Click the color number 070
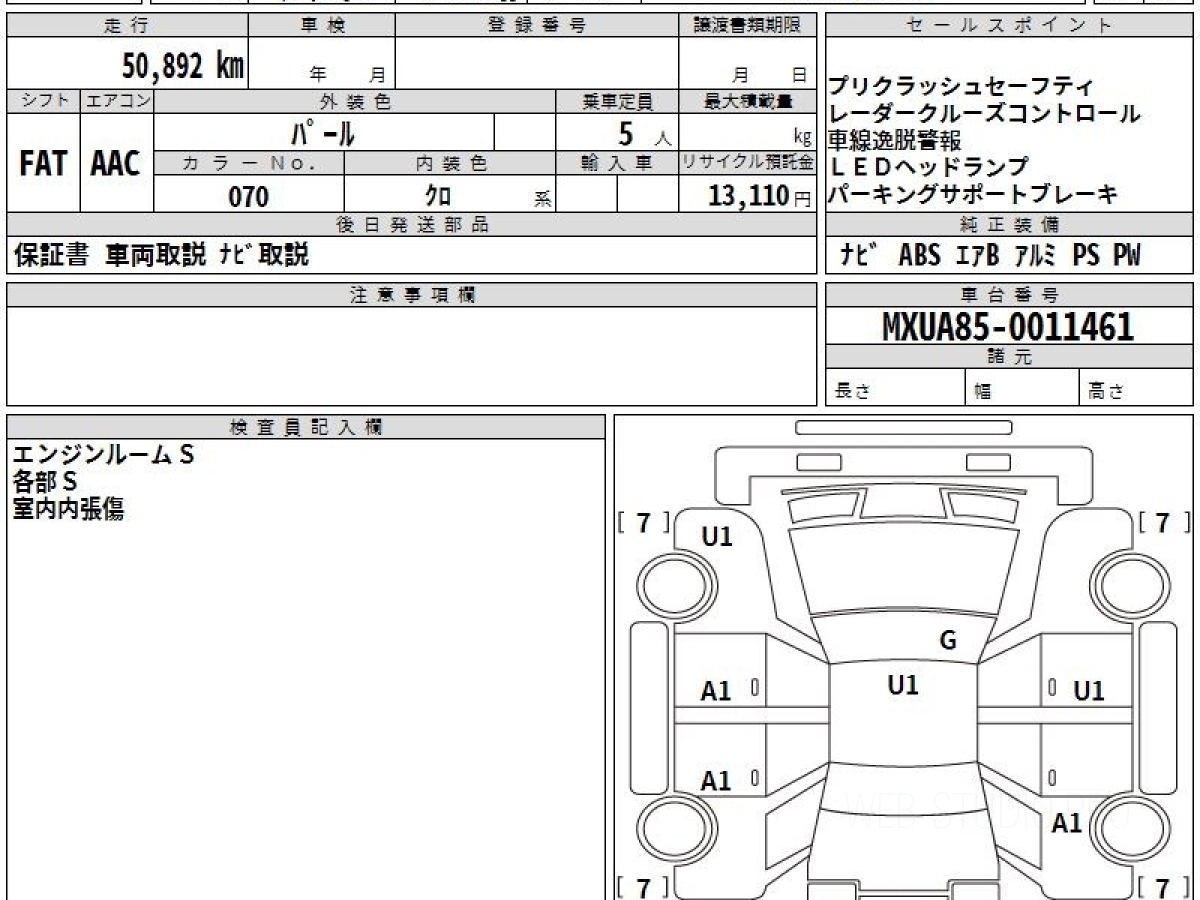 (249, 196)
